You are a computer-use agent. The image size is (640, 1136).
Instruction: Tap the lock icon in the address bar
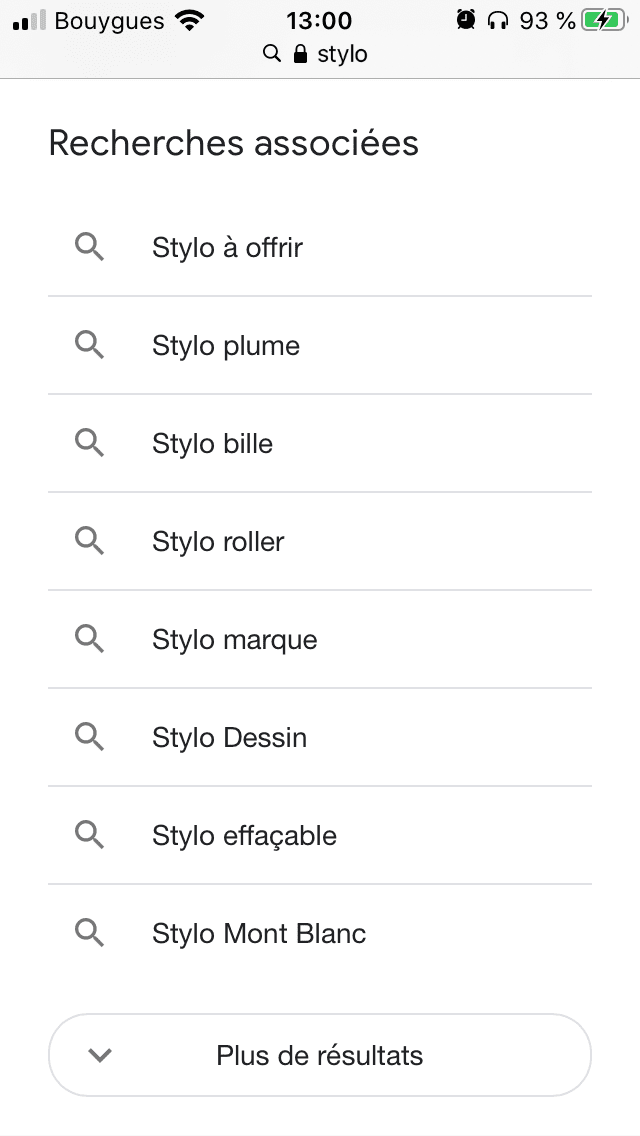298,54
